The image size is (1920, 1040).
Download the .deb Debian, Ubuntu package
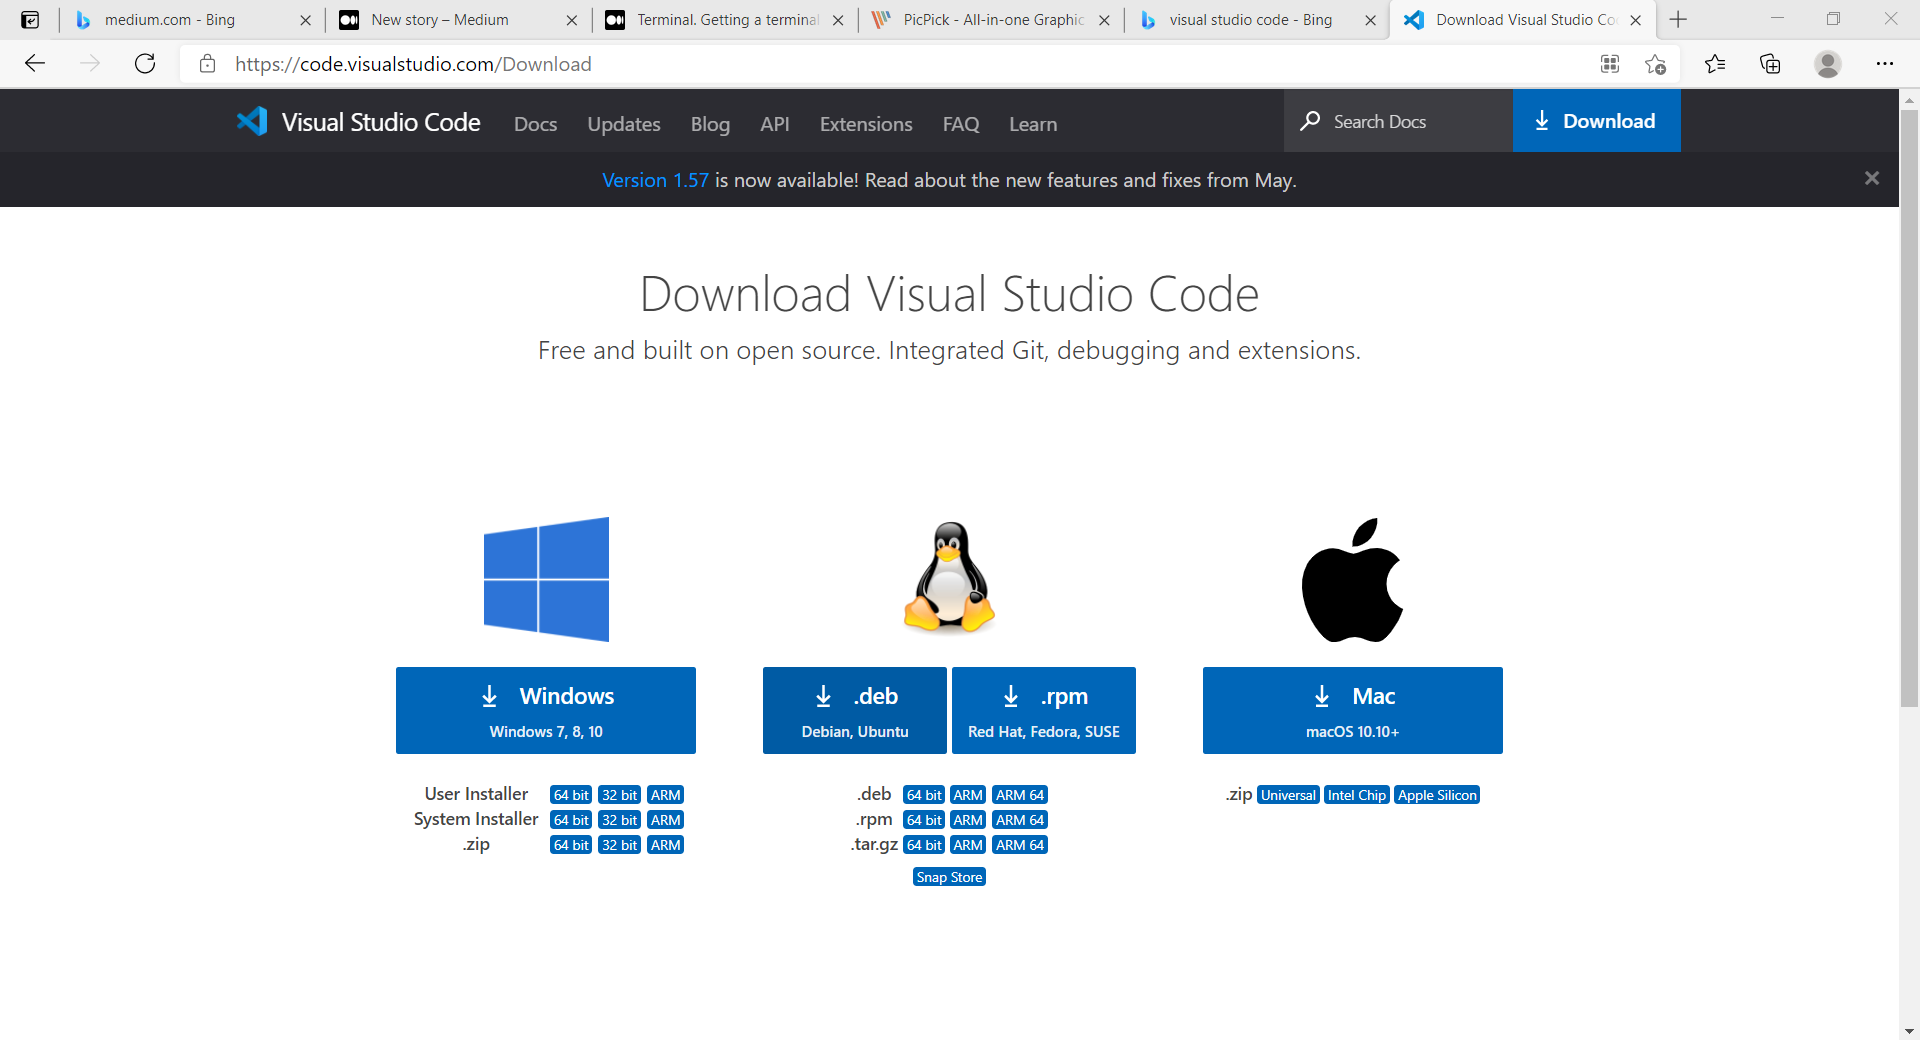855,710
